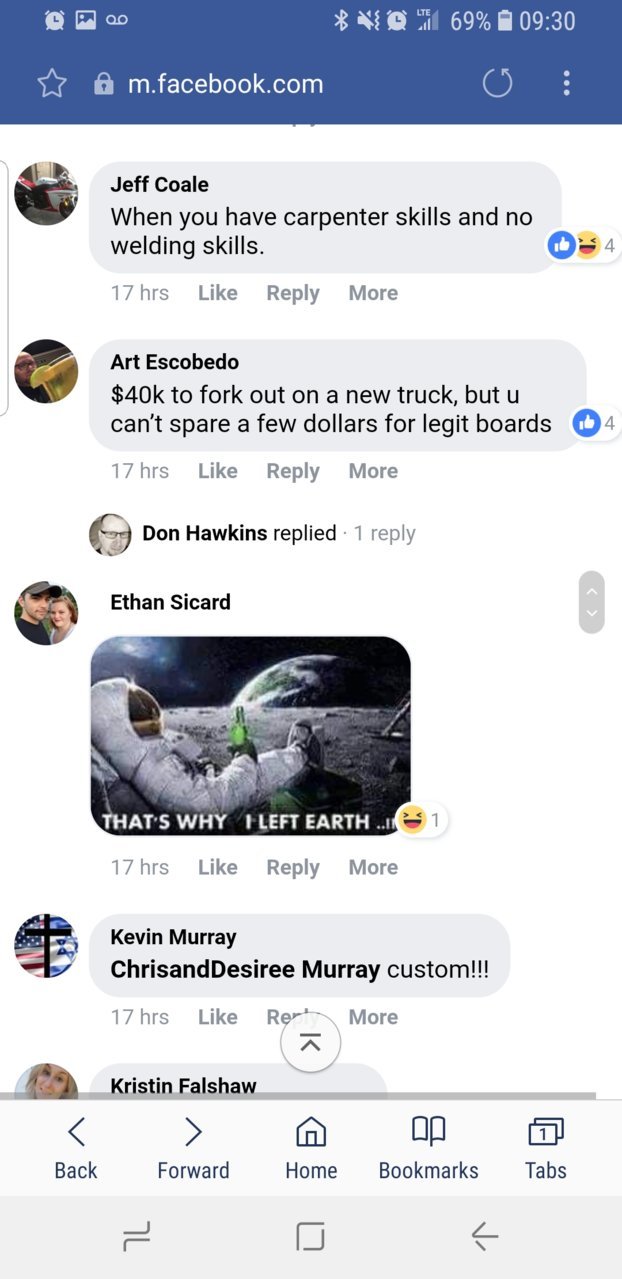Like Ethan Sicard's comment
Image resolution: width=622 pixels, height=1279 pixels.
[217, 867]
